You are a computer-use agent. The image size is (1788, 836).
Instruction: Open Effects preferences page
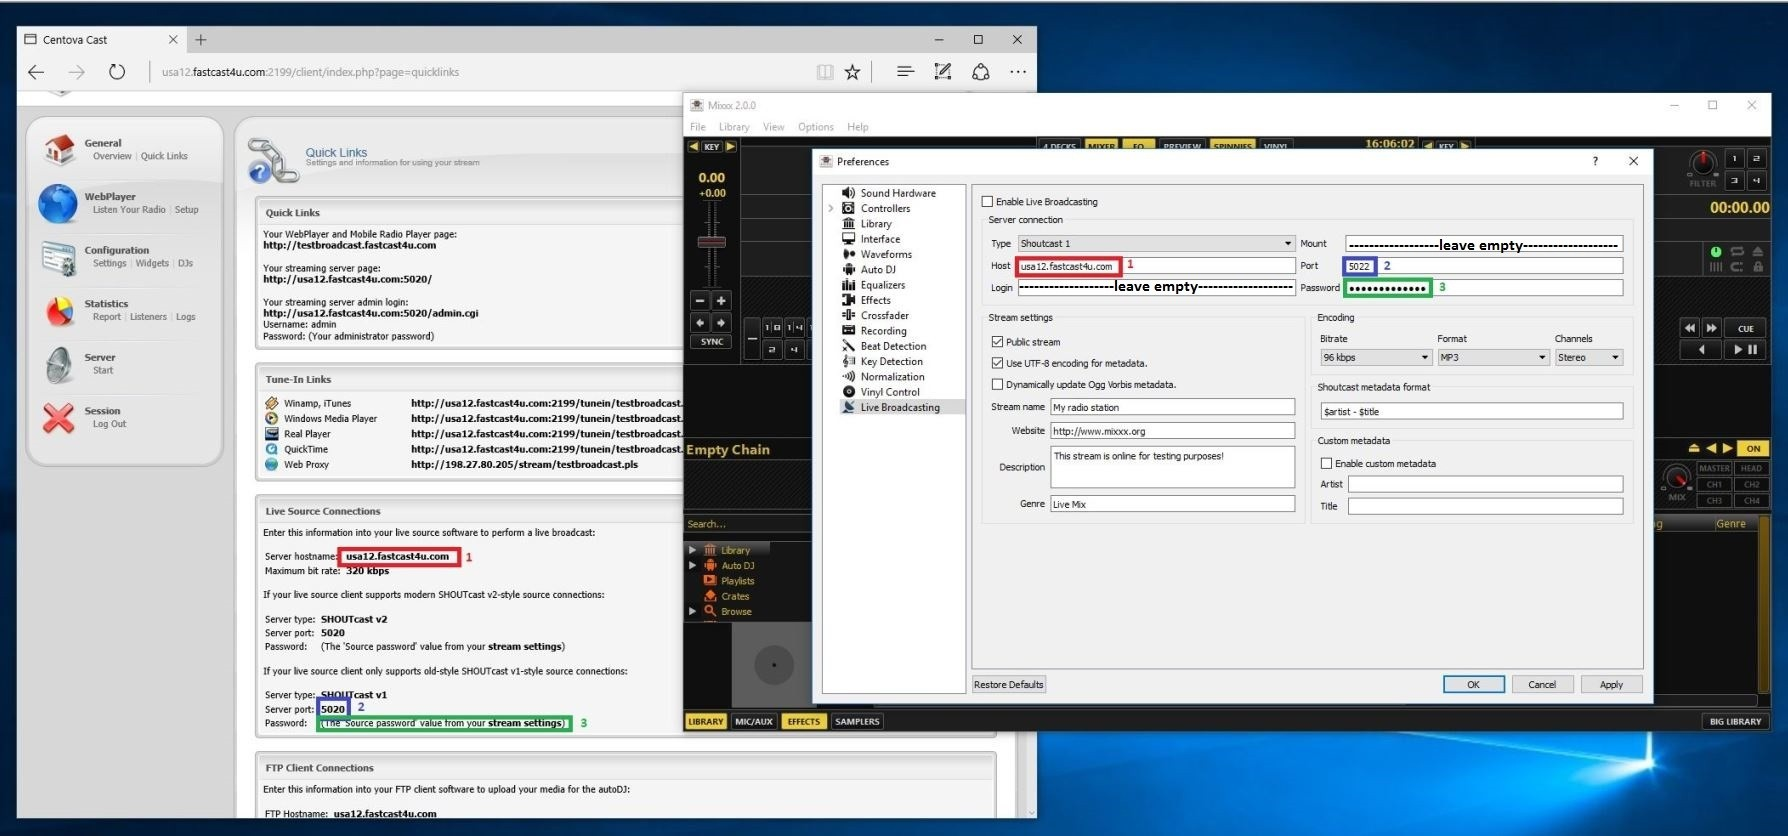[875, 300]
